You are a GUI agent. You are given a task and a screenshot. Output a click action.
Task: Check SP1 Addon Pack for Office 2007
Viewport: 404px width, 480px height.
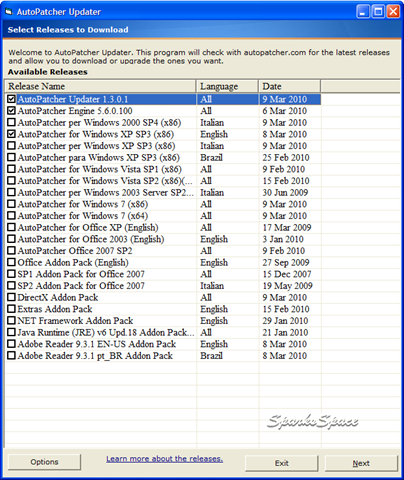point(11,274)
